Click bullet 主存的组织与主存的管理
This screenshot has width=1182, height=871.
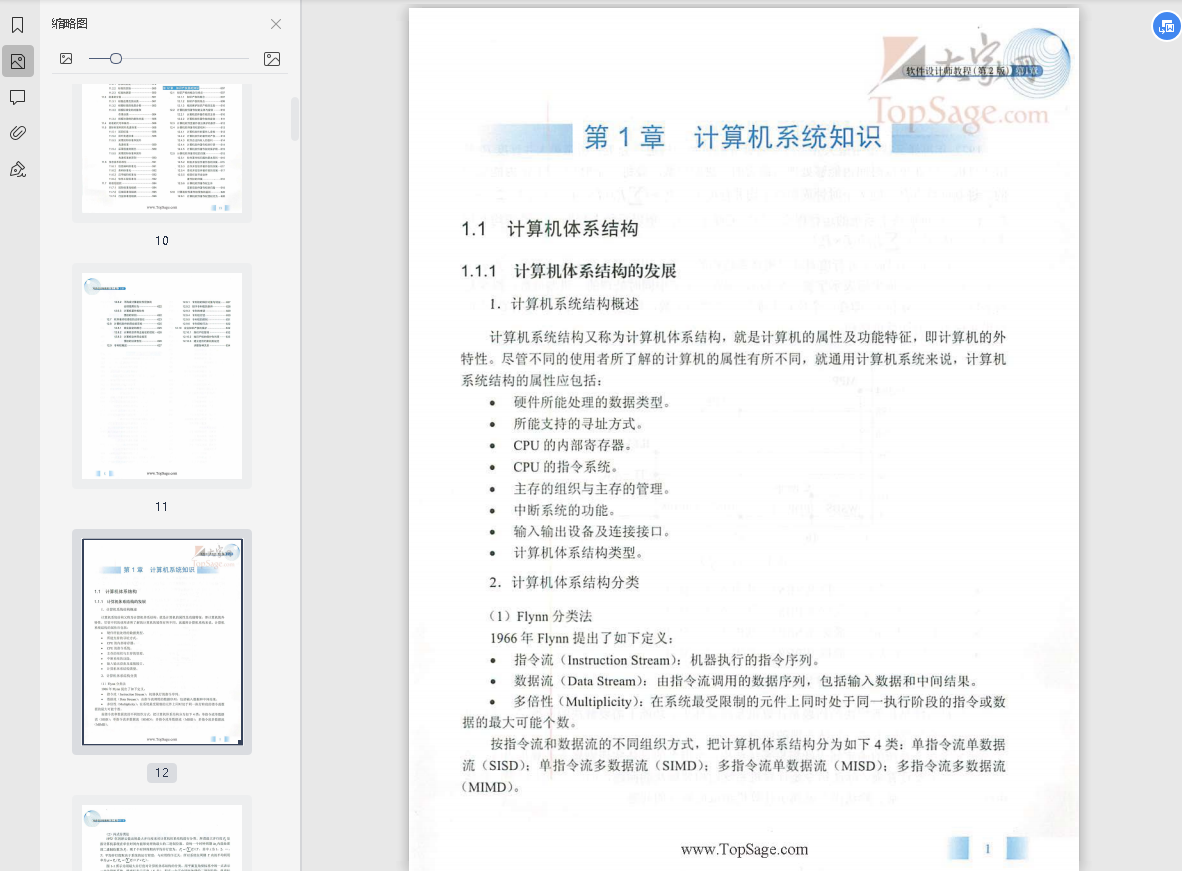pyautogui.click(x=592, y=489)
